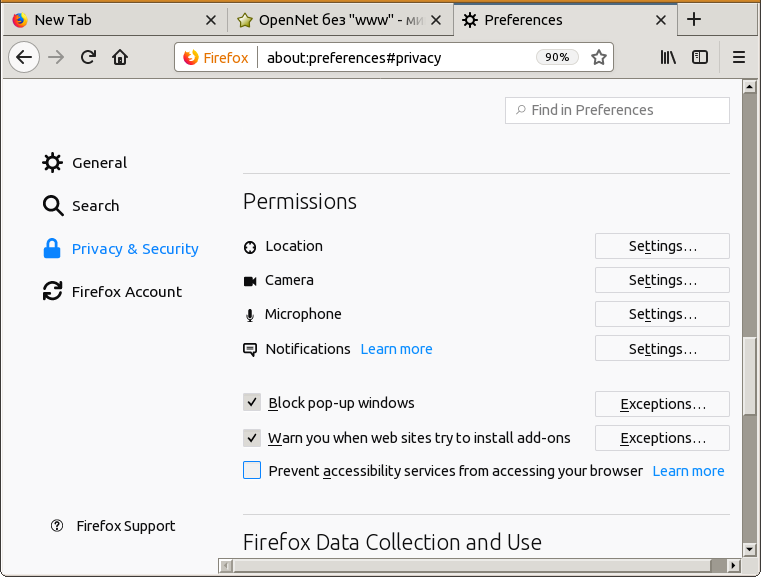Open the Library icon in toolbar

(x=668, y=57)
